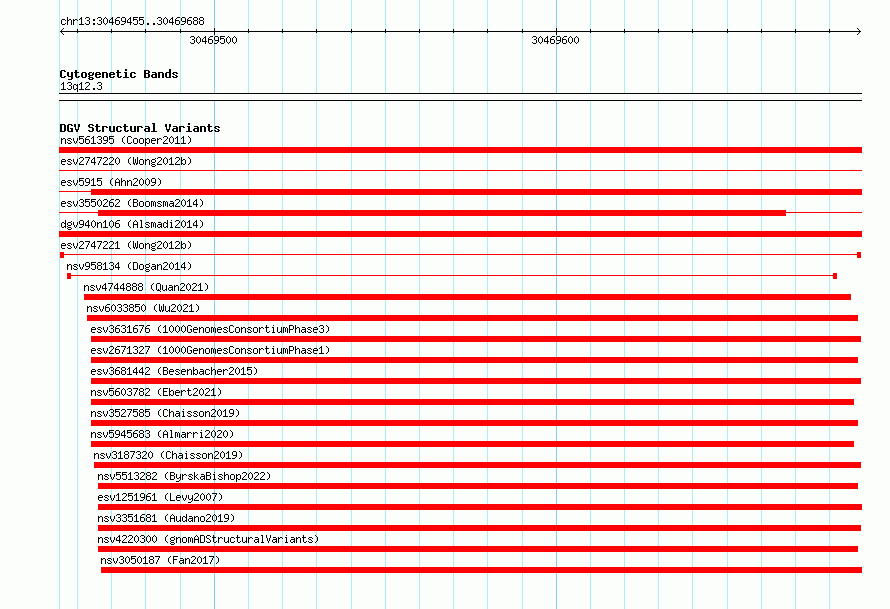This screenshot has height=609, width=890.
Task: Select nsv3050187 (Fan2017) label
Action: (x=160, y=560)
